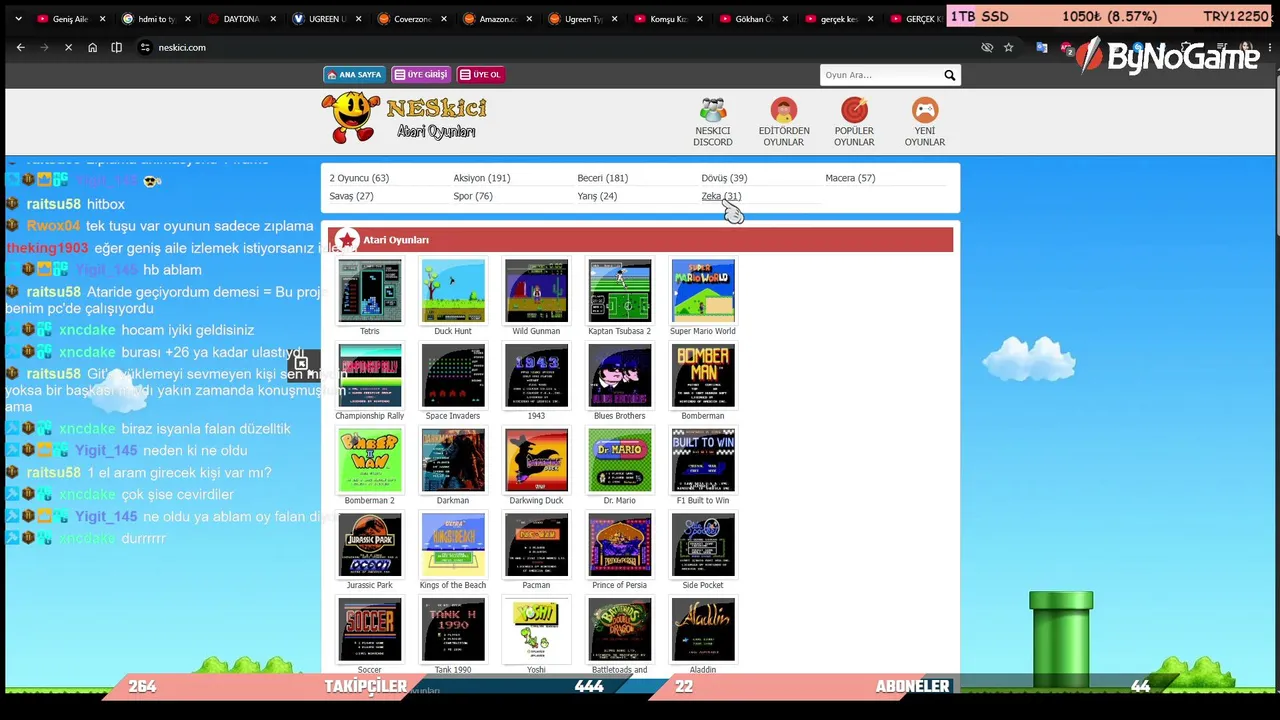
Task: Click the site info icon beside neskici.com
Action: (x=145, y=47)
